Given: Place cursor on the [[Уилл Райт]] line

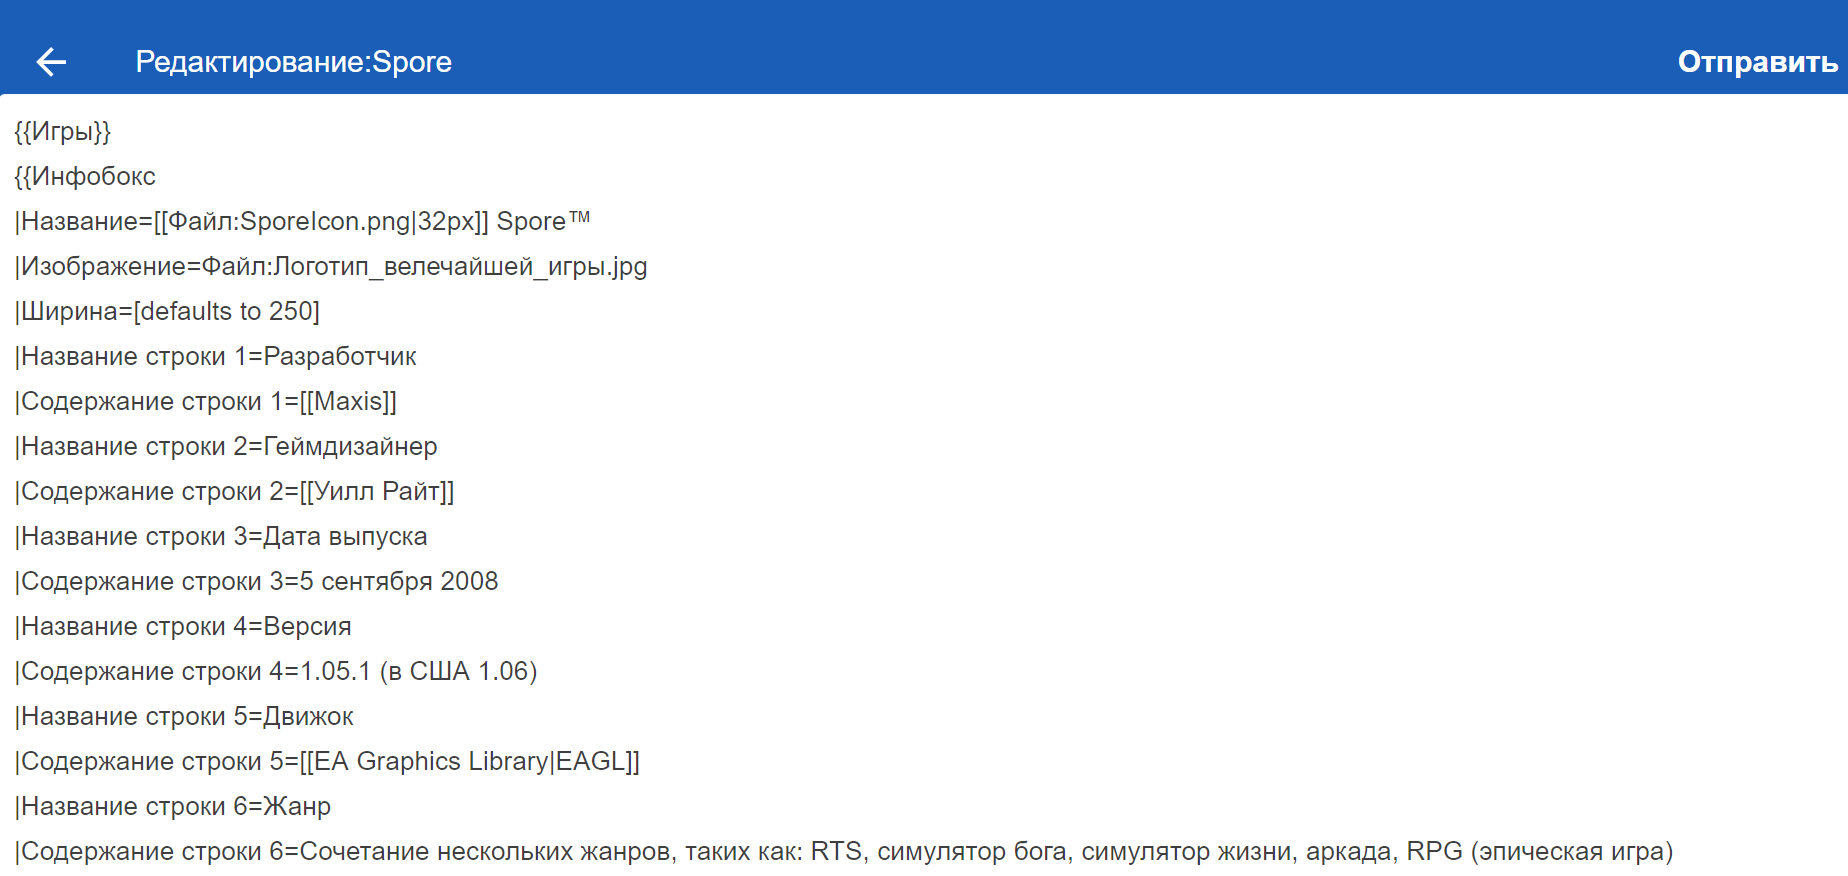Looking at the screenshot, I should click(x=235, y=491).
